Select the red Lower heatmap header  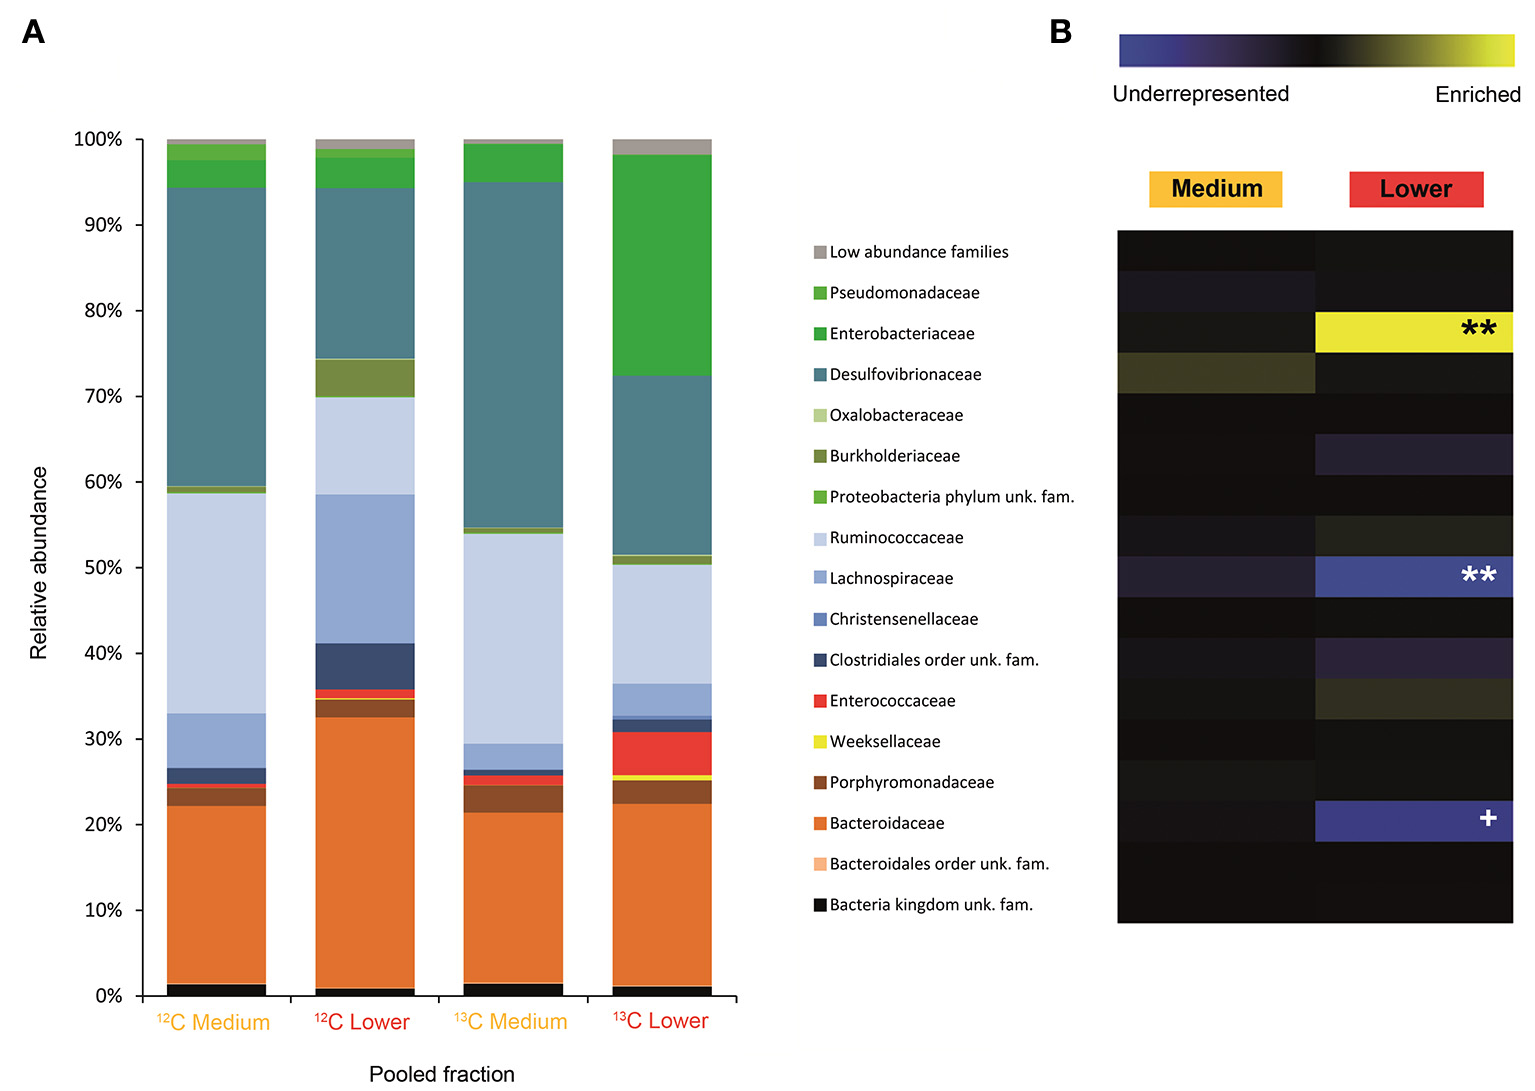point(1415,189)
